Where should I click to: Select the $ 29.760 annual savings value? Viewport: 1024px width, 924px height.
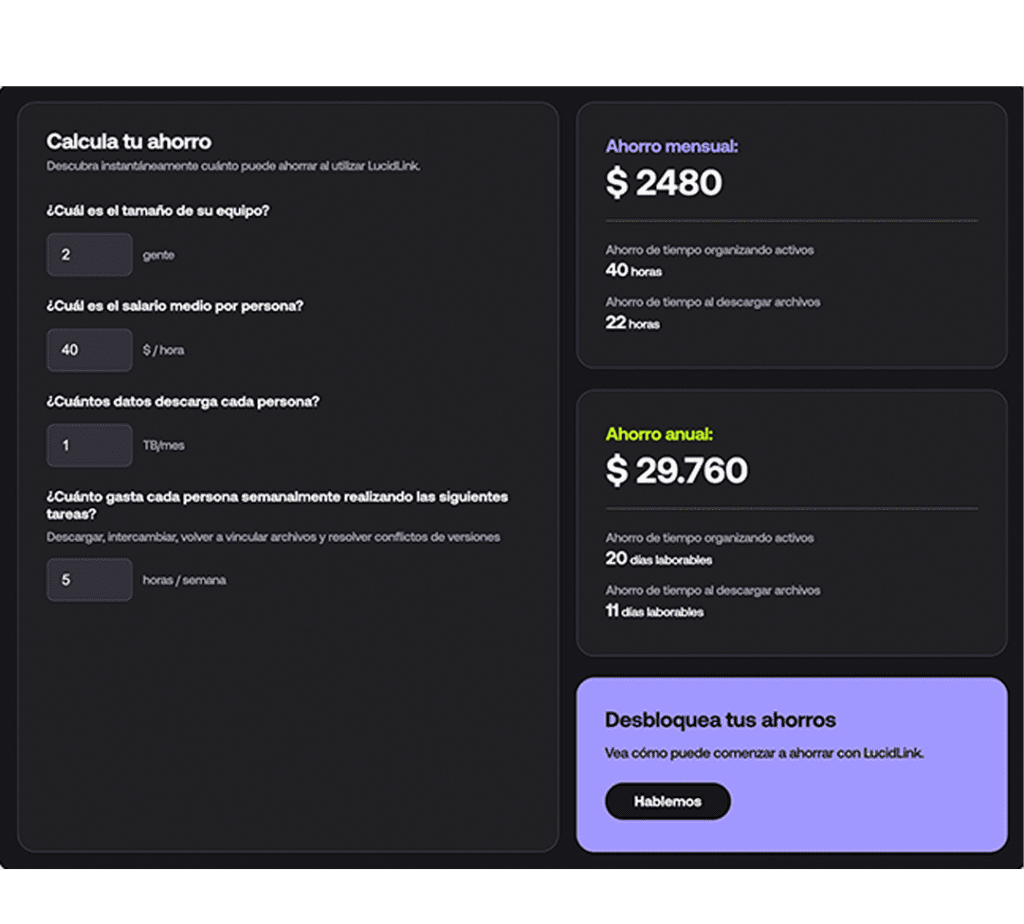pyautogui.click(x=676, y=471)
